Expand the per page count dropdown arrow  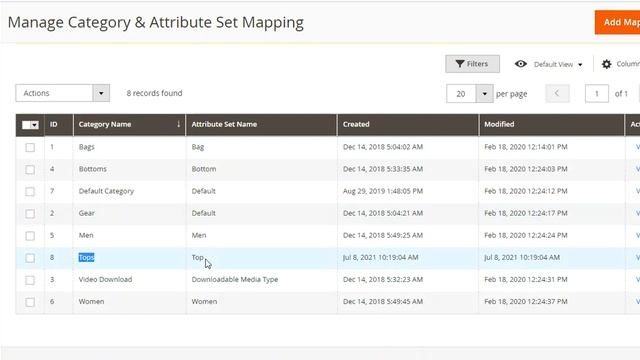tap(484, 94)
